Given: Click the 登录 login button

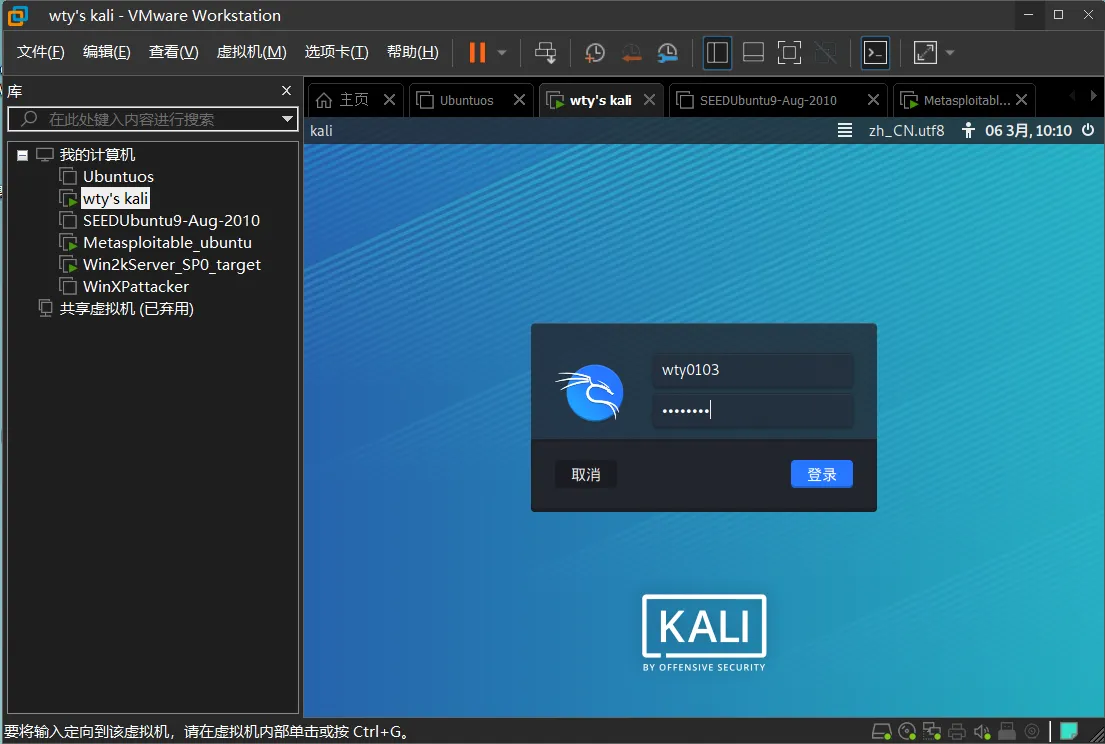Looking at the screenshot, I should (x=822, y=474).
